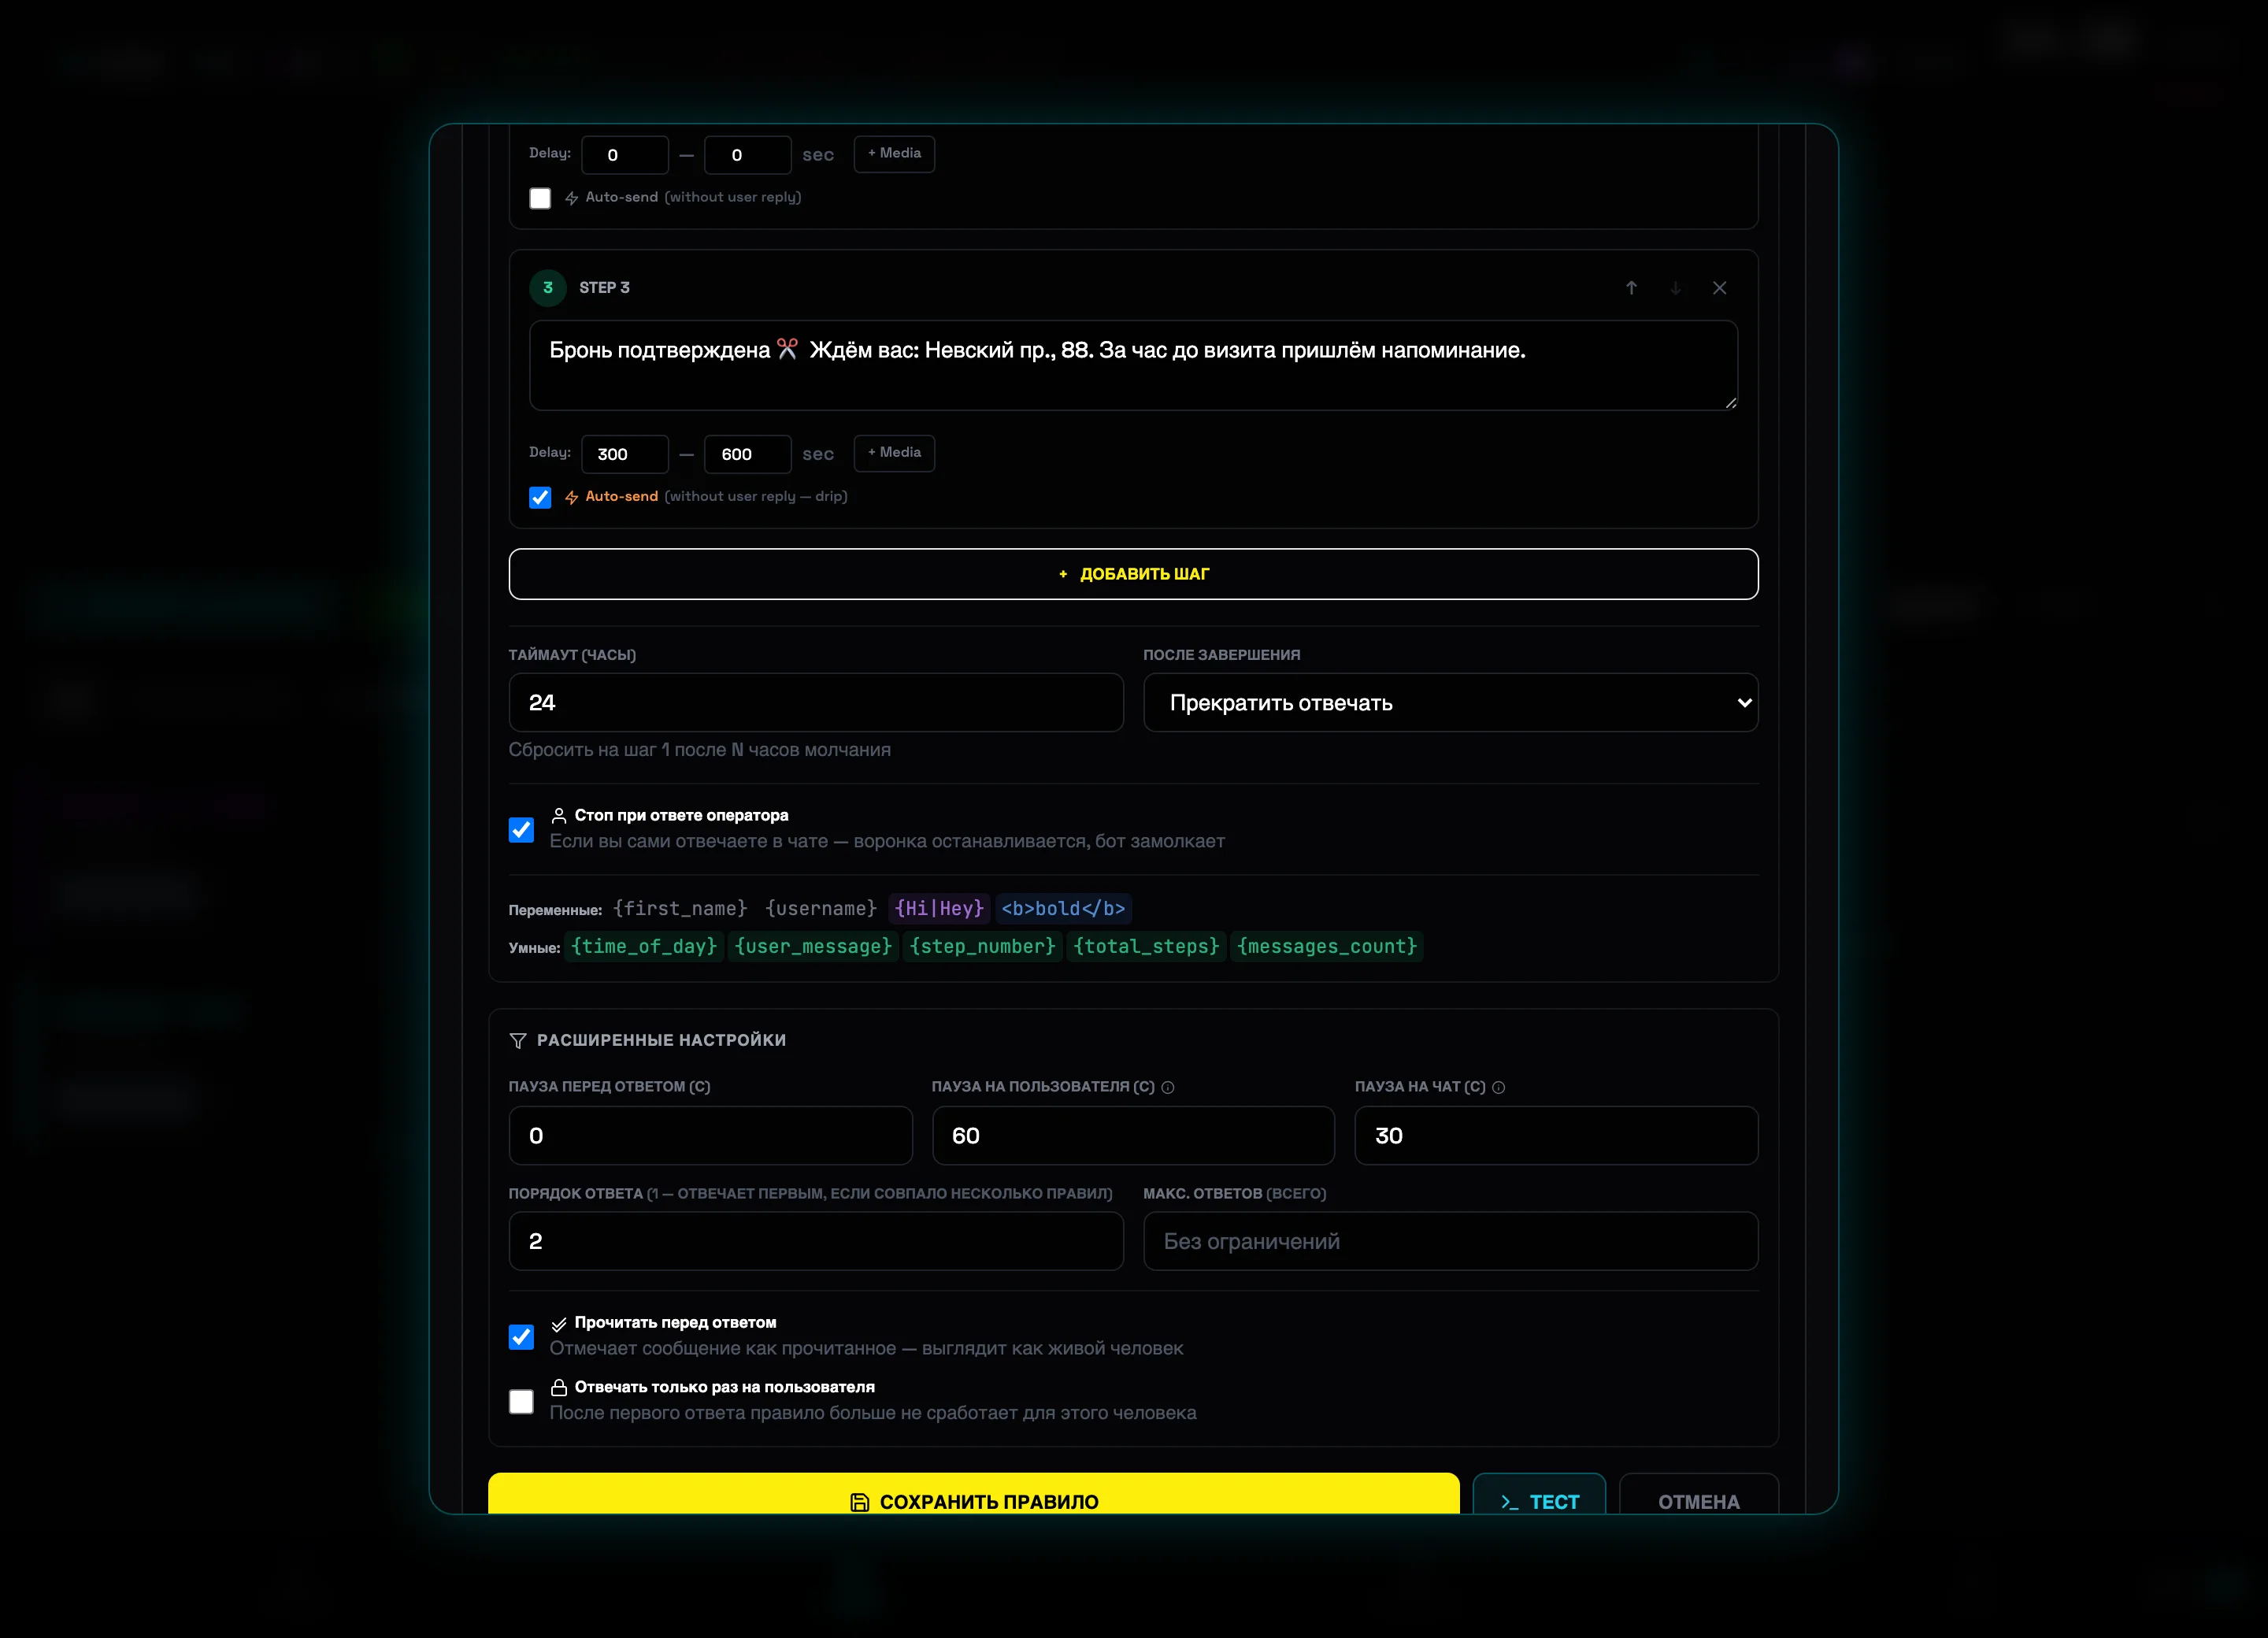Insert the {Hi|Hey} spin variable
Screen dimensions: 2268x1638
[x=939, y=908]
